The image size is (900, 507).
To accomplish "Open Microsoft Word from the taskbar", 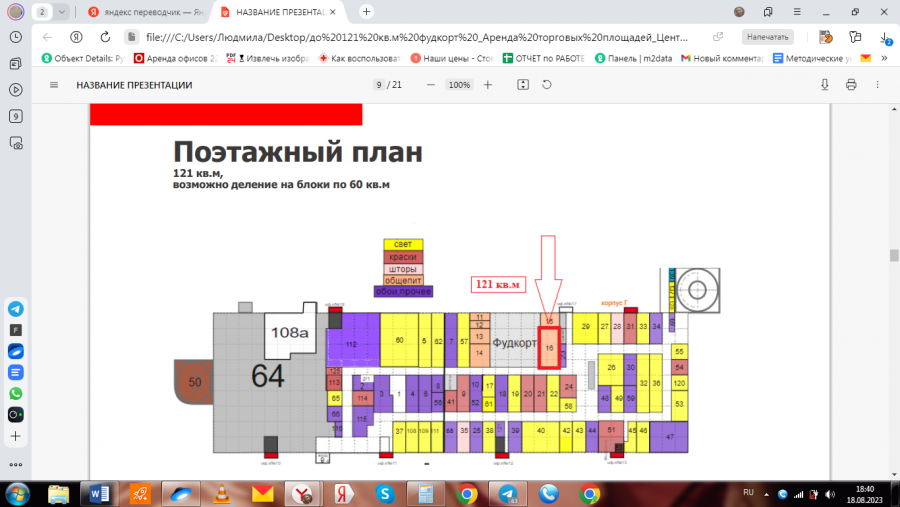I will click(99, 494).
